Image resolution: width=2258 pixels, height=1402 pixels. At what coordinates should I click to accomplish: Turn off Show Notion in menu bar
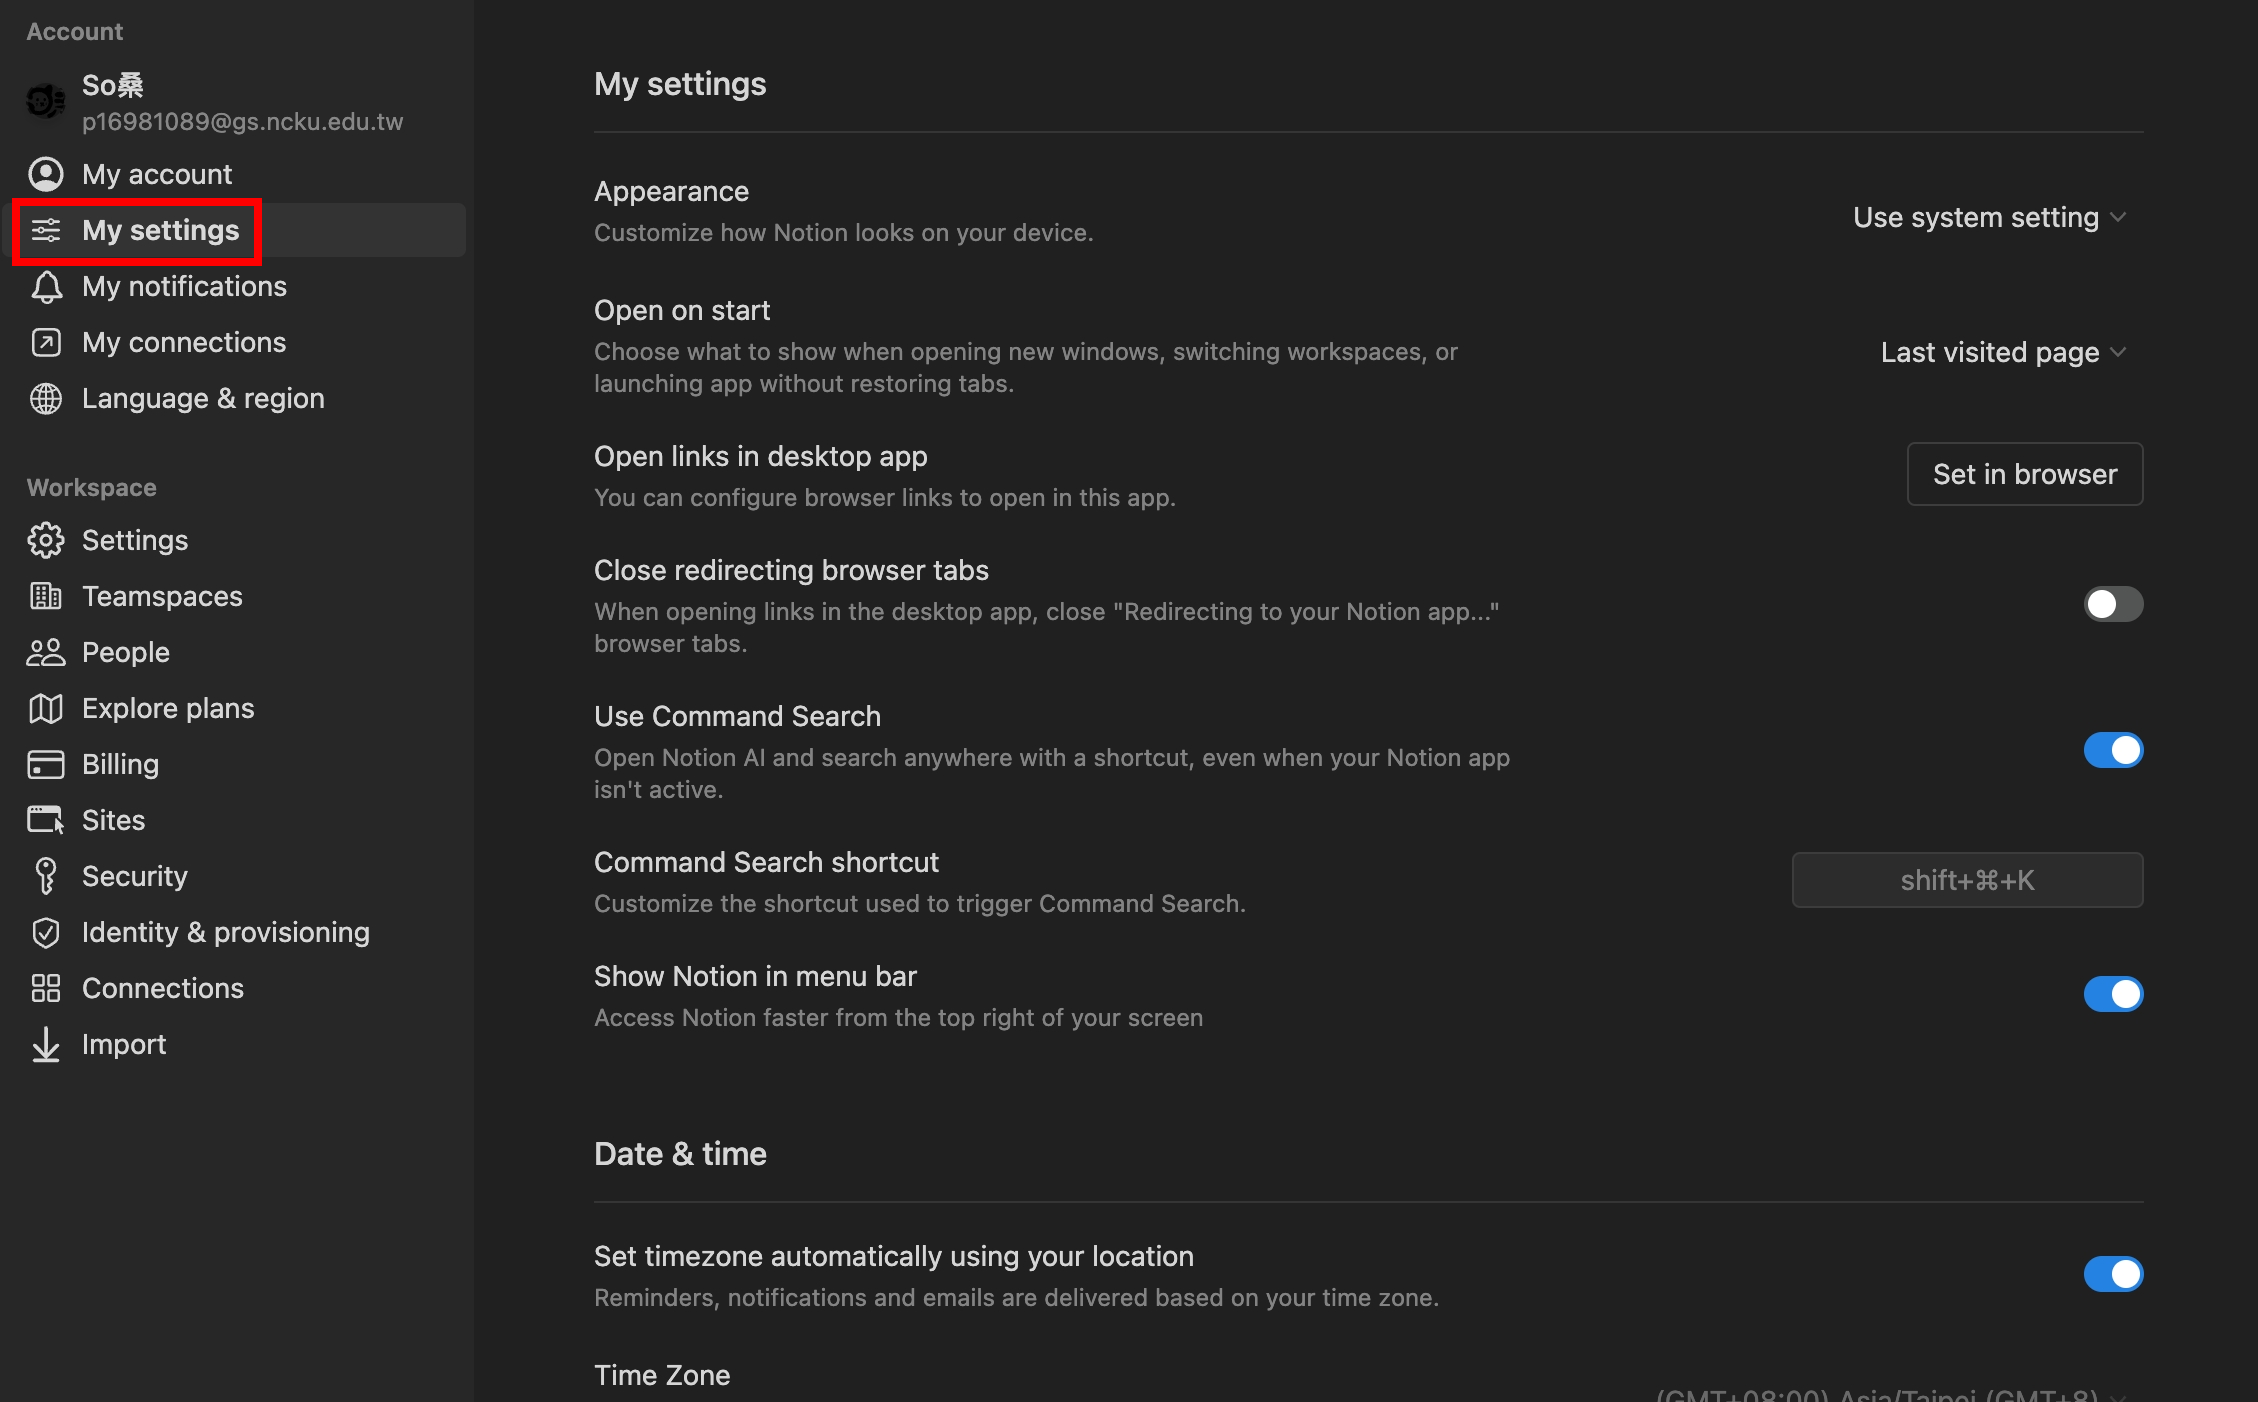point(2113,994)
